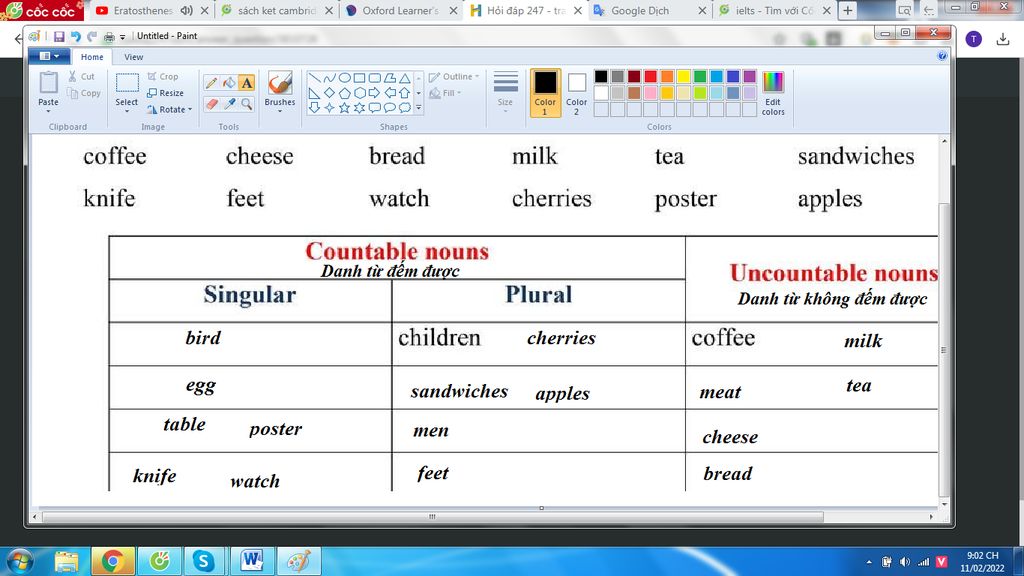The height and width of the screenshot is (576, 1024).
Task: Pick the green color swatch
Action: pos(700,76)
